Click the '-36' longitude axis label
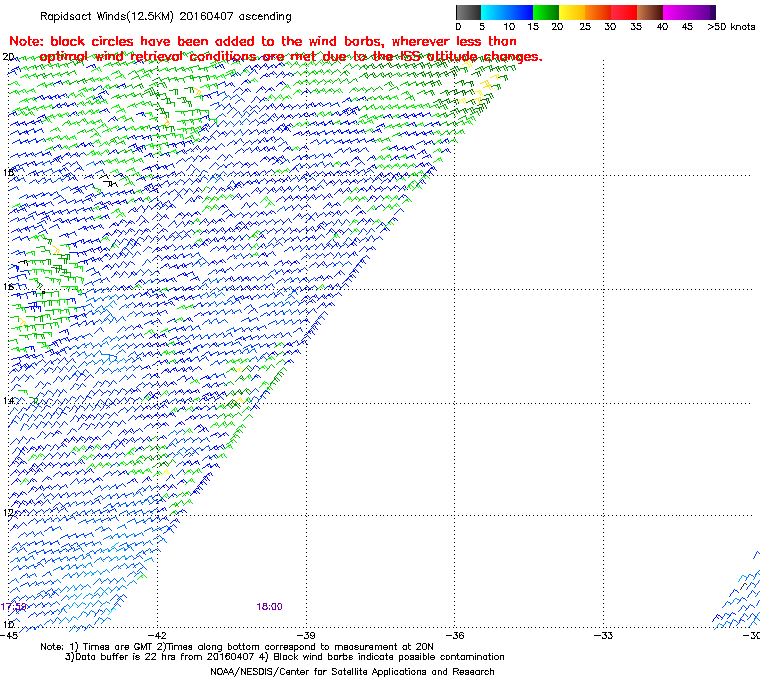This screenshot has height=688, width=760. point(454,635)
